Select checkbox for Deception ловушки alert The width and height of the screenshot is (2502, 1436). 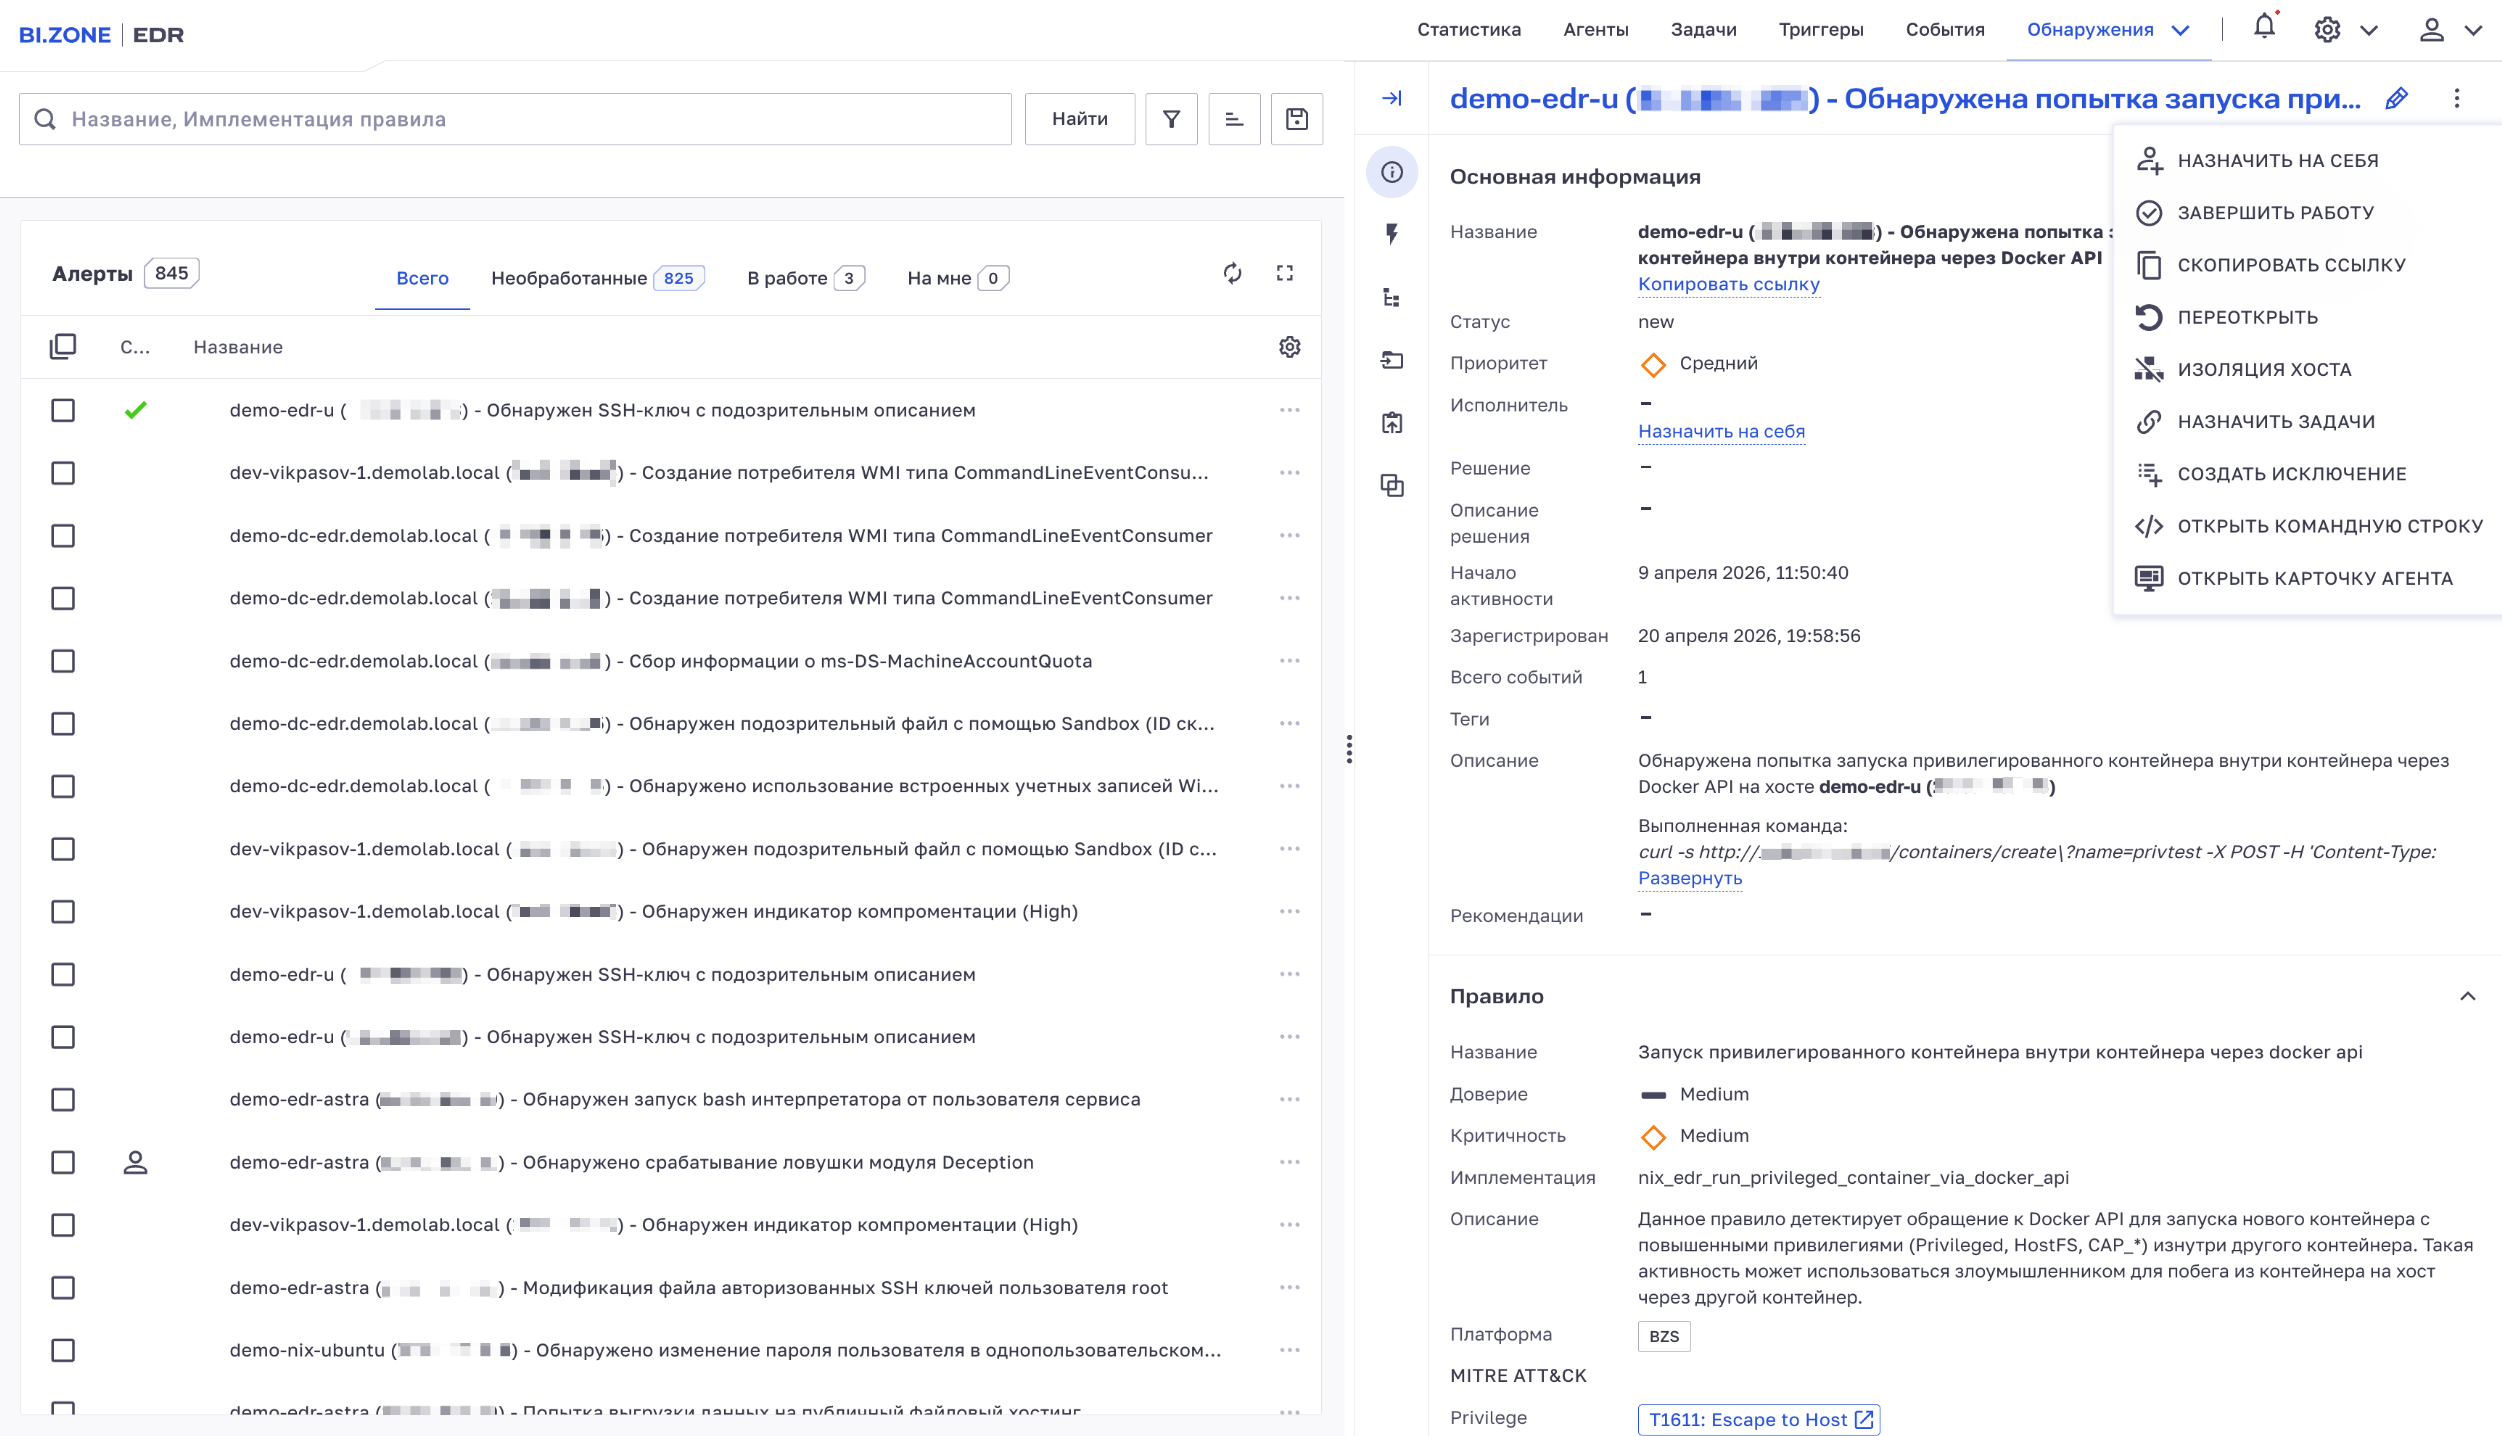tap(63, 1162)
